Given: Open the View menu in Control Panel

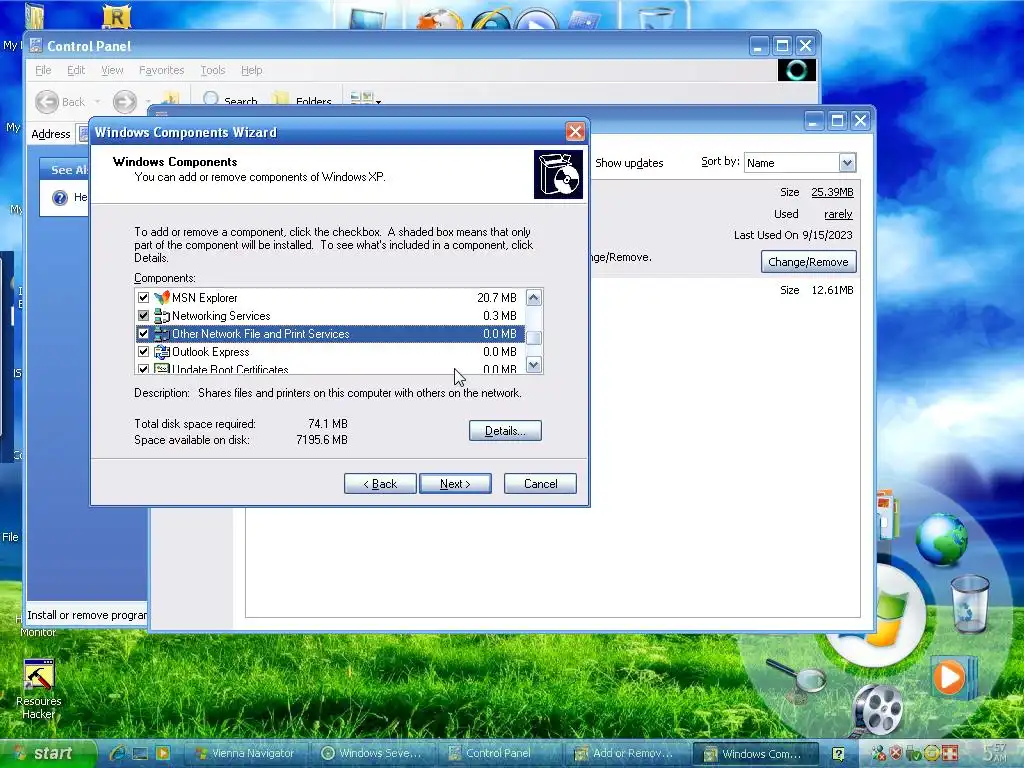Looking at the screenshot, I should pyautogui.click(x=112, y=70).
